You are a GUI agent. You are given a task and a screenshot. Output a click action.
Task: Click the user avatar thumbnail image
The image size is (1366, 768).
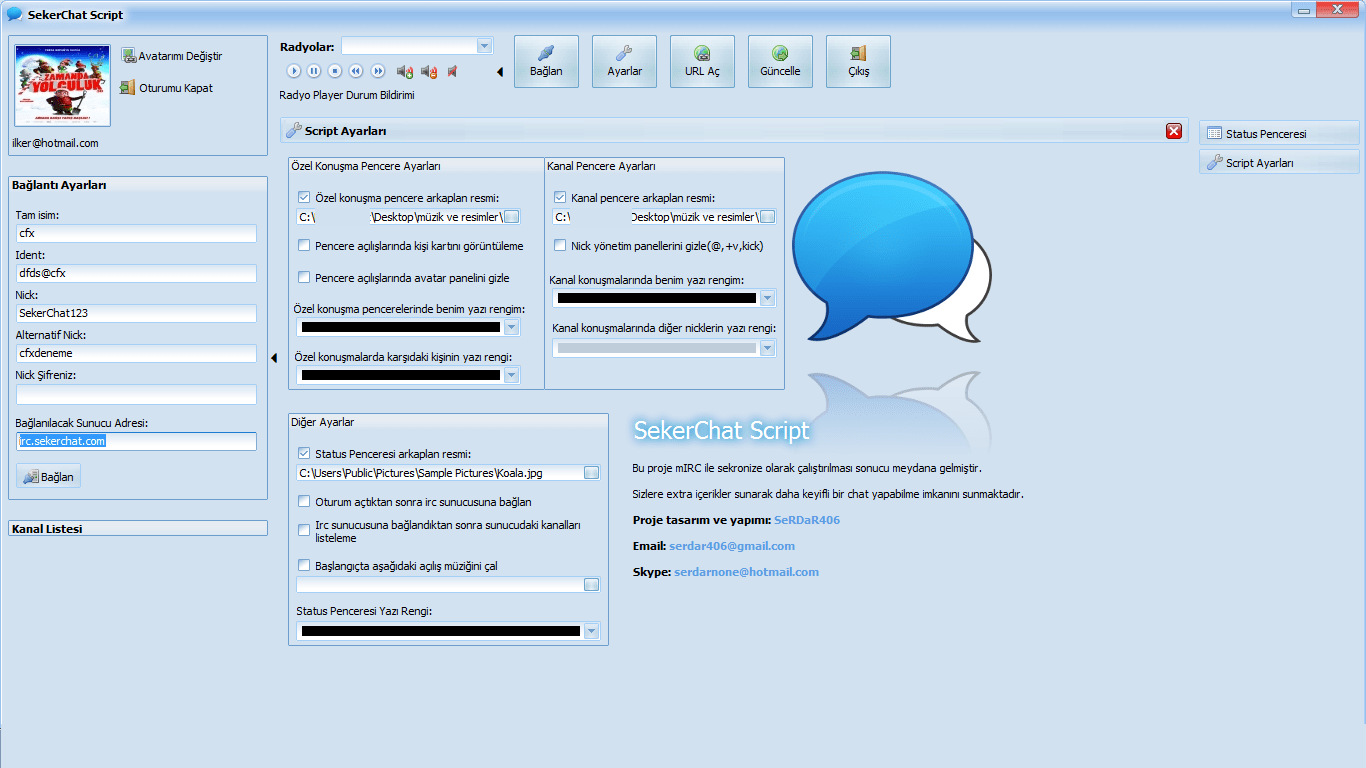click(62, 85)
